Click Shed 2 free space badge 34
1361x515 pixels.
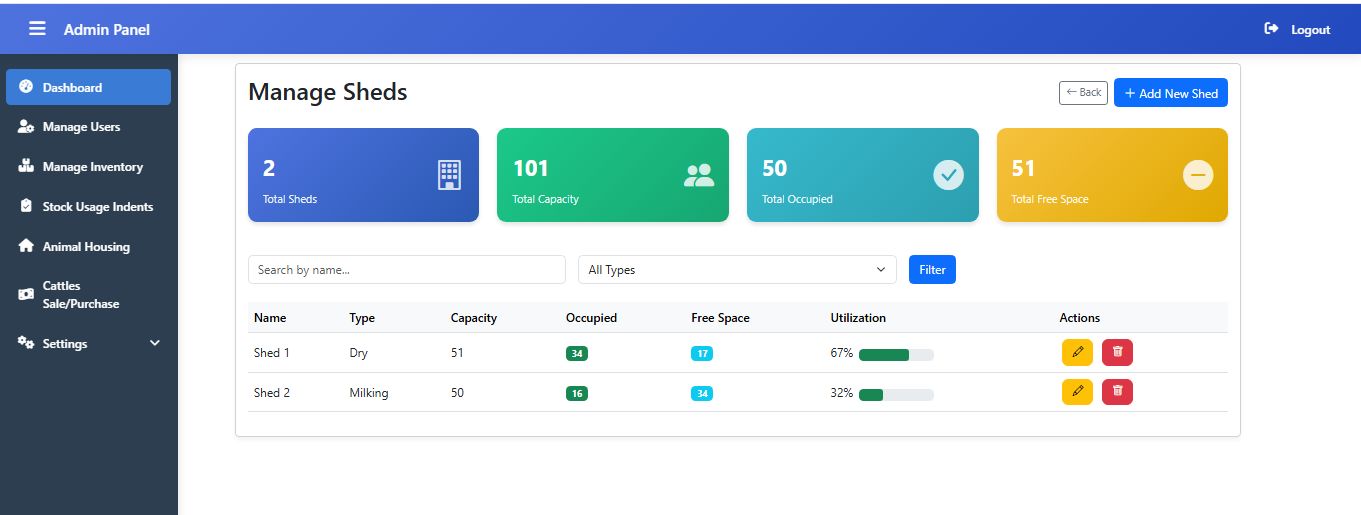[702, 393]
